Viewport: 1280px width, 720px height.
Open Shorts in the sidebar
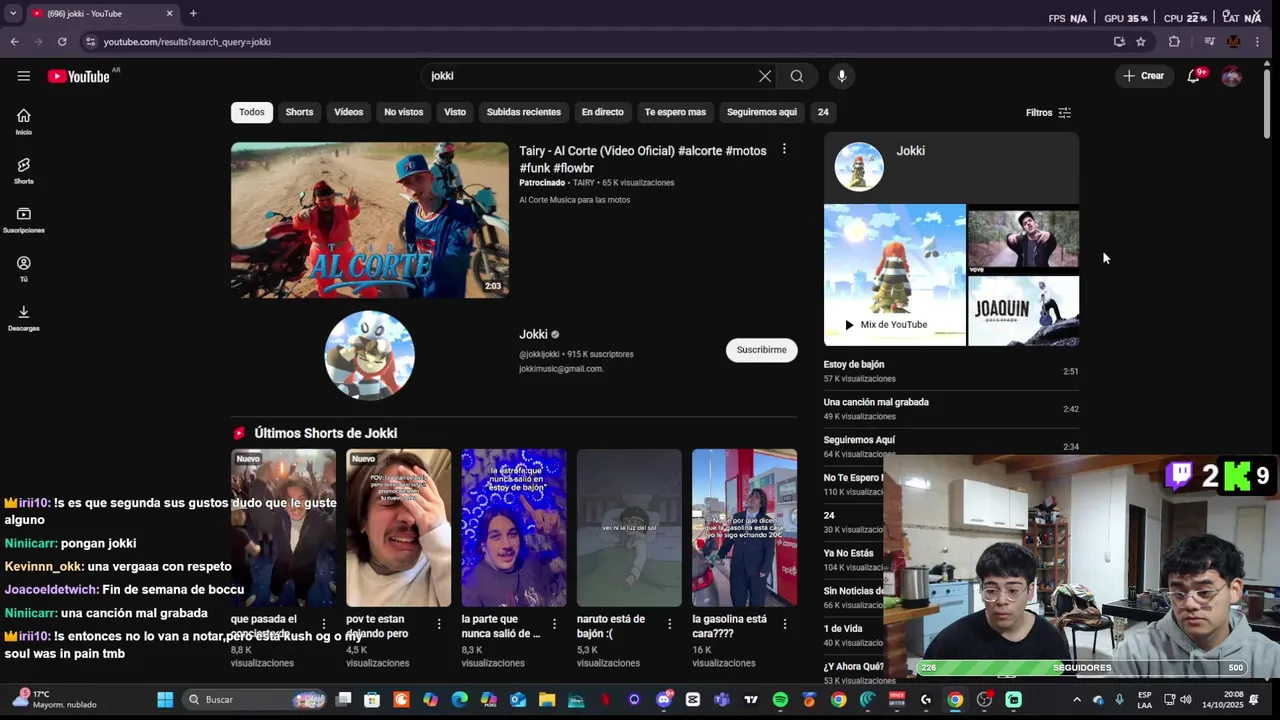pyautogui.click(x=23, y=171)
